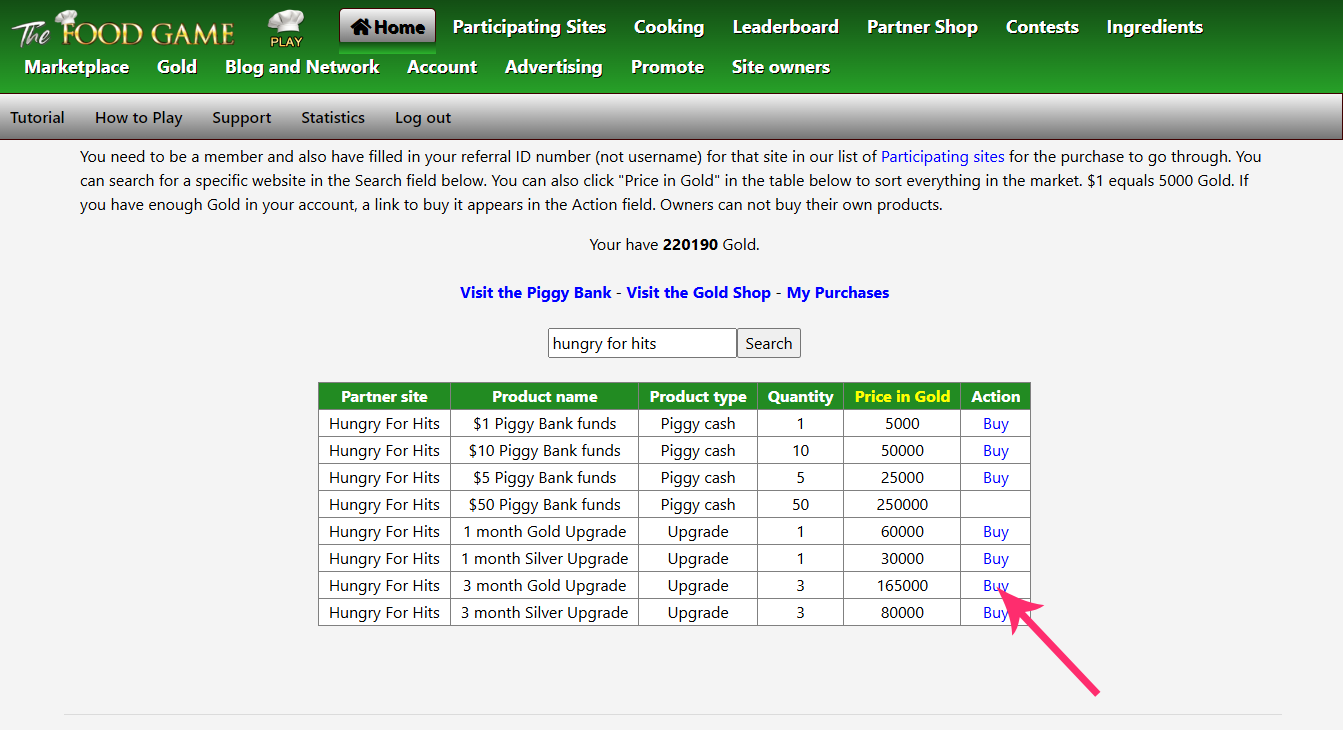Sort table by Price in Gold header
1343x730 pixels.
(902, 397)
